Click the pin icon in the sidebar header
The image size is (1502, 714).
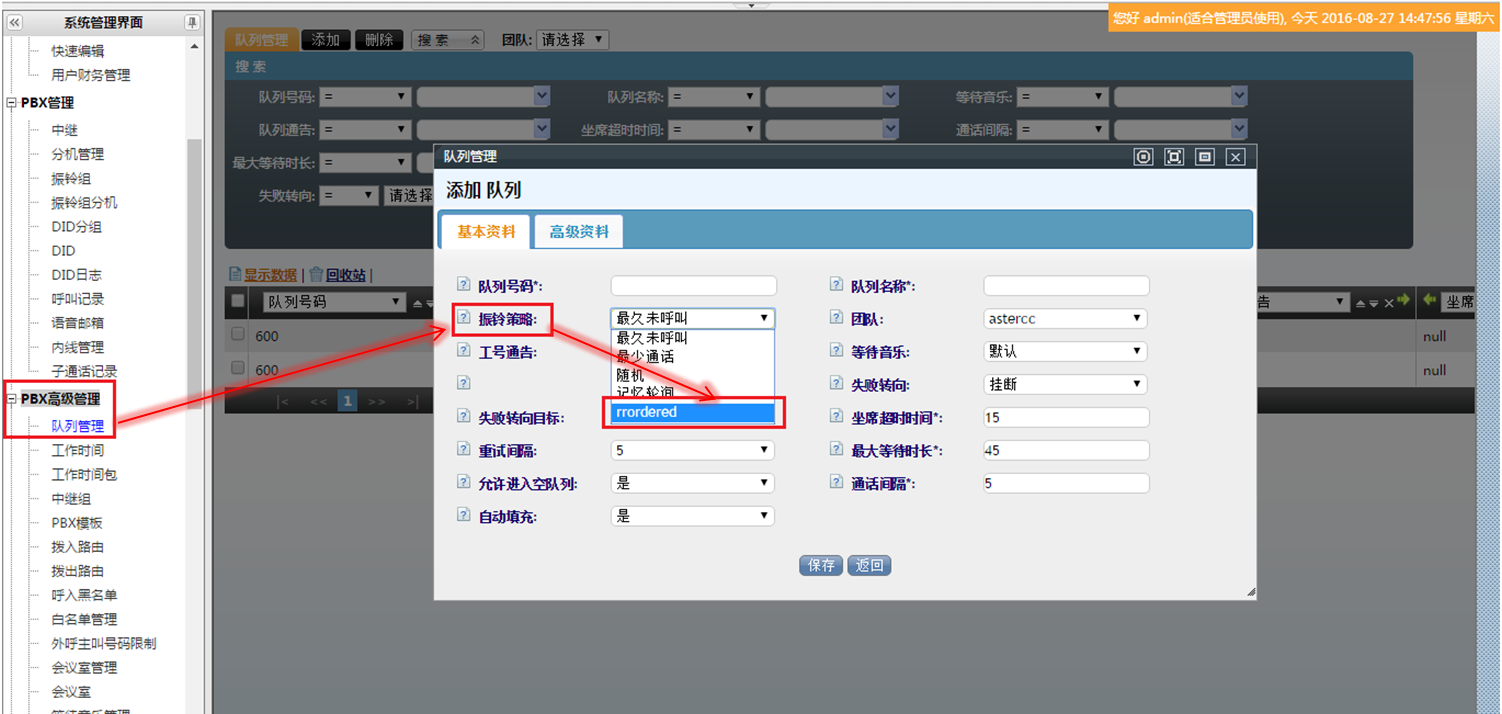[x=192, y=22]
